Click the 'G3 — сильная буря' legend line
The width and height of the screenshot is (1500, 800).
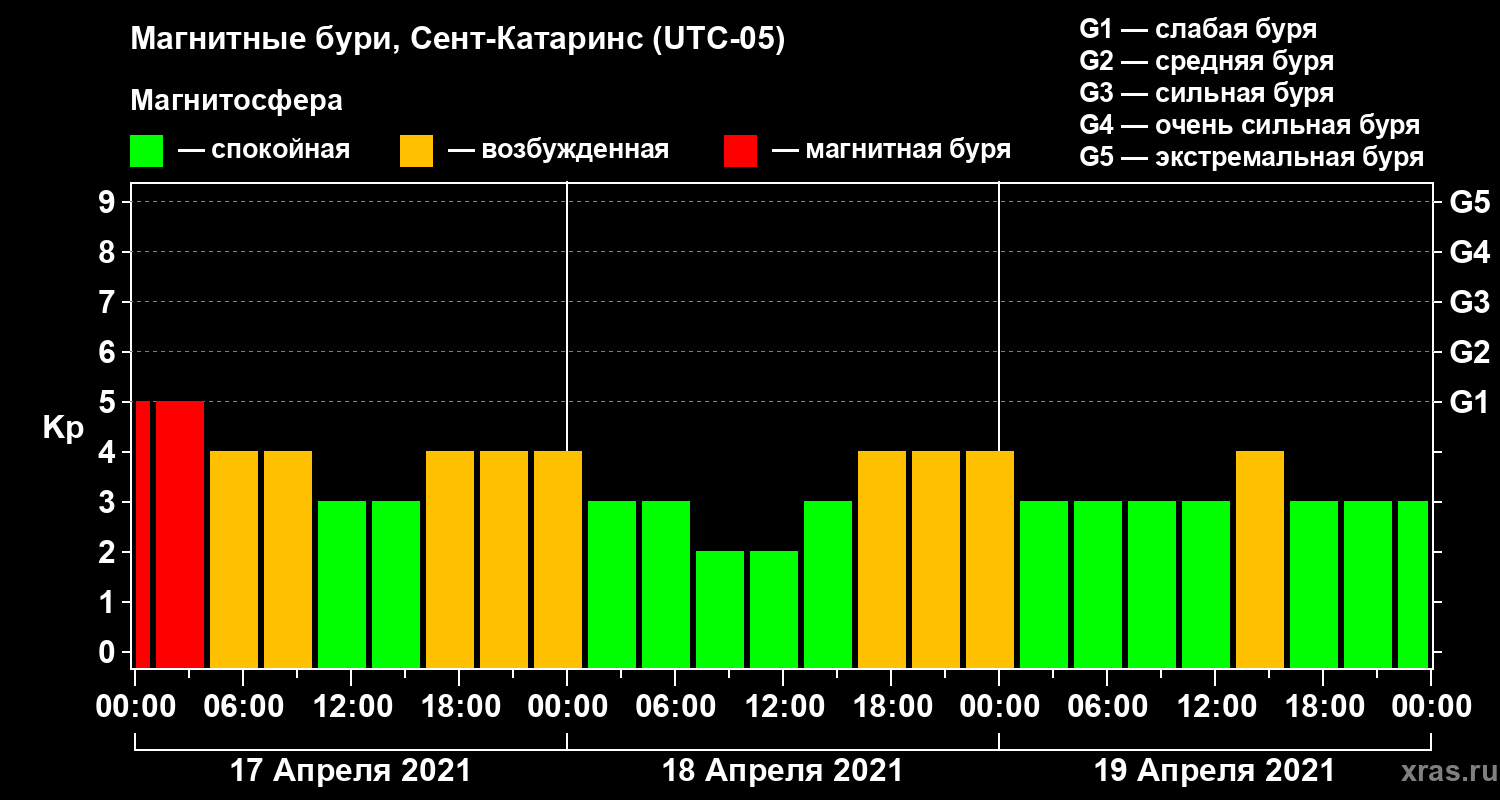pyautogui.click(x=1207, y=93)
